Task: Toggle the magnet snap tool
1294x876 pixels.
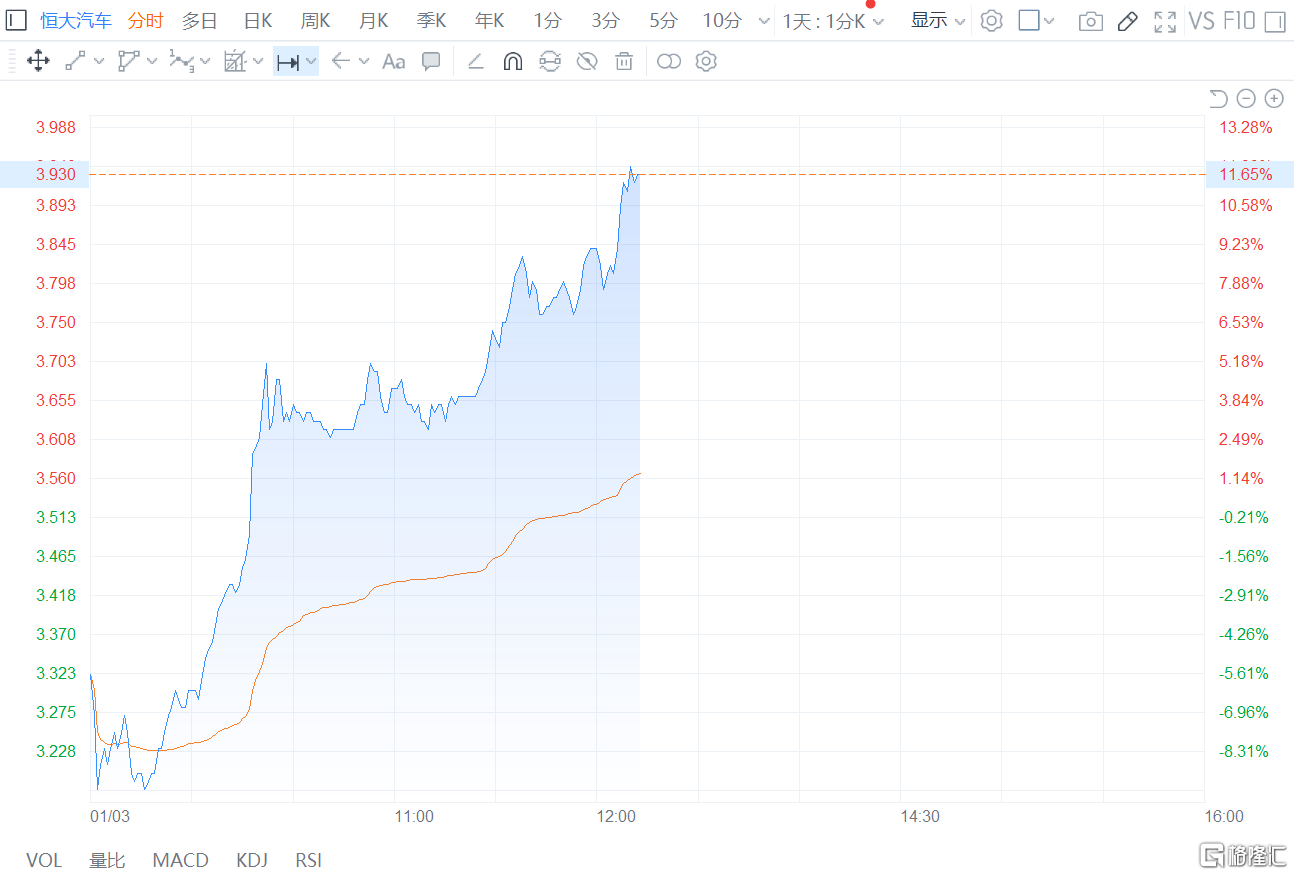Action: pos(512,62)
